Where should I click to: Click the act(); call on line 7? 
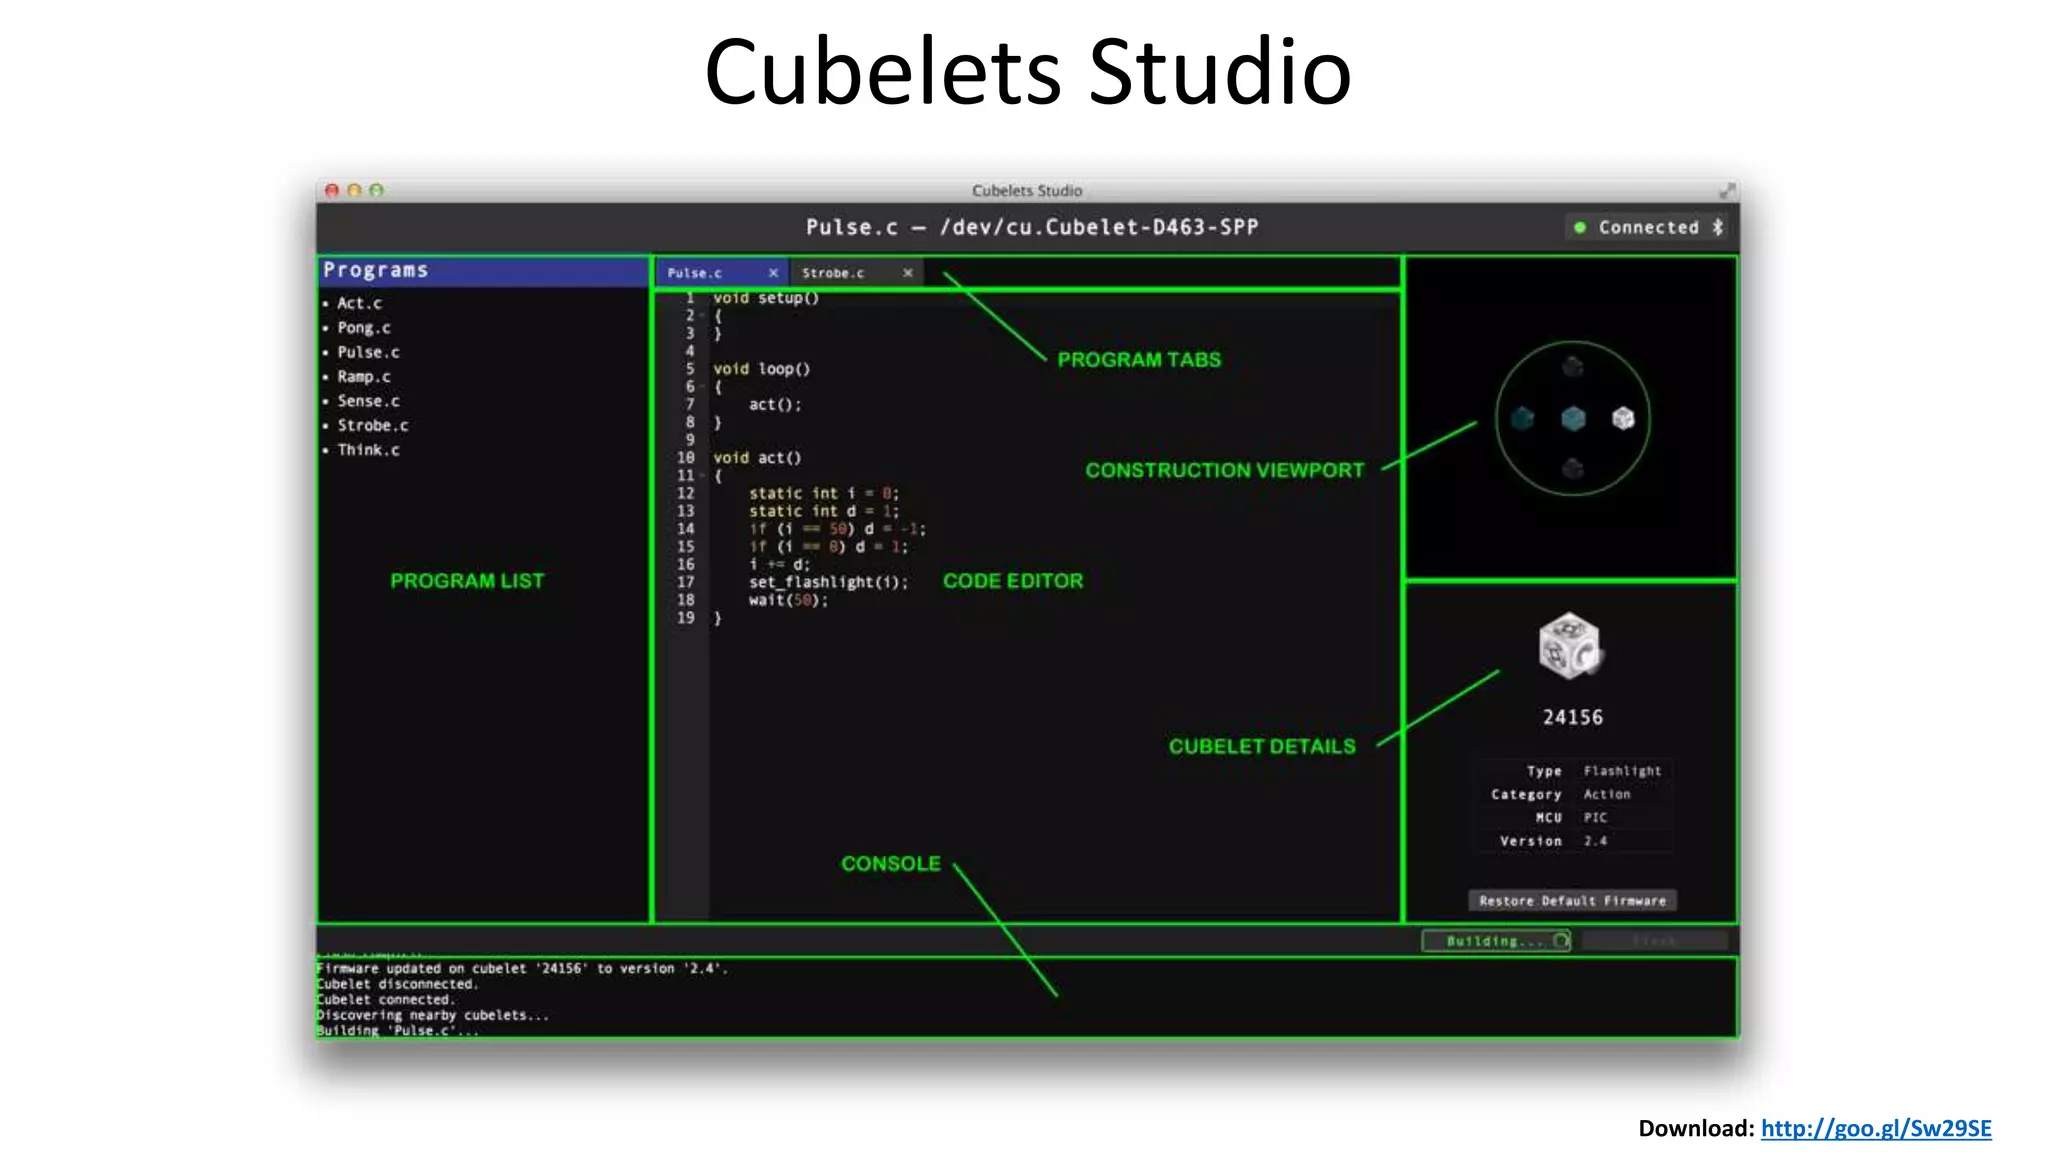pos(775,405)
